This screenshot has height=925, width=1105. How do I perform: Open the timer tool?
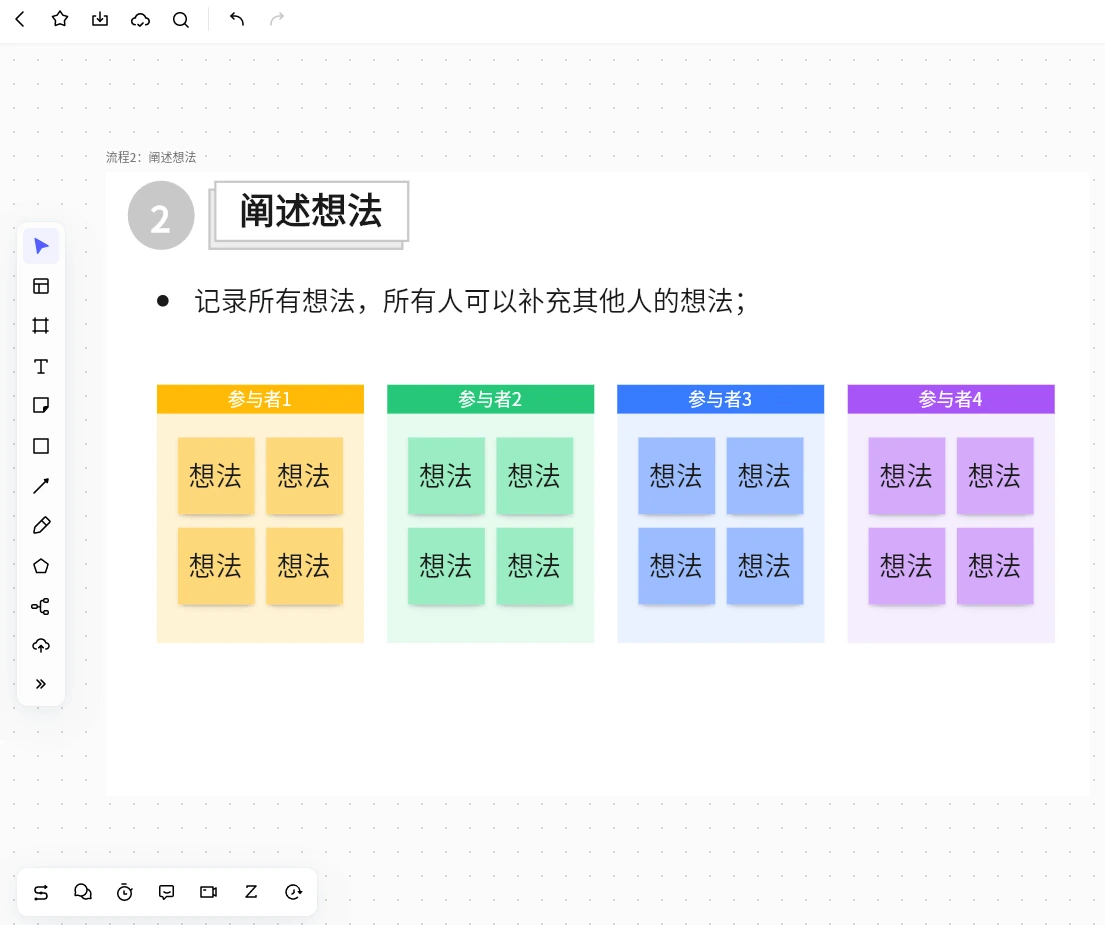pyautogui.click(x=125, y=892)
